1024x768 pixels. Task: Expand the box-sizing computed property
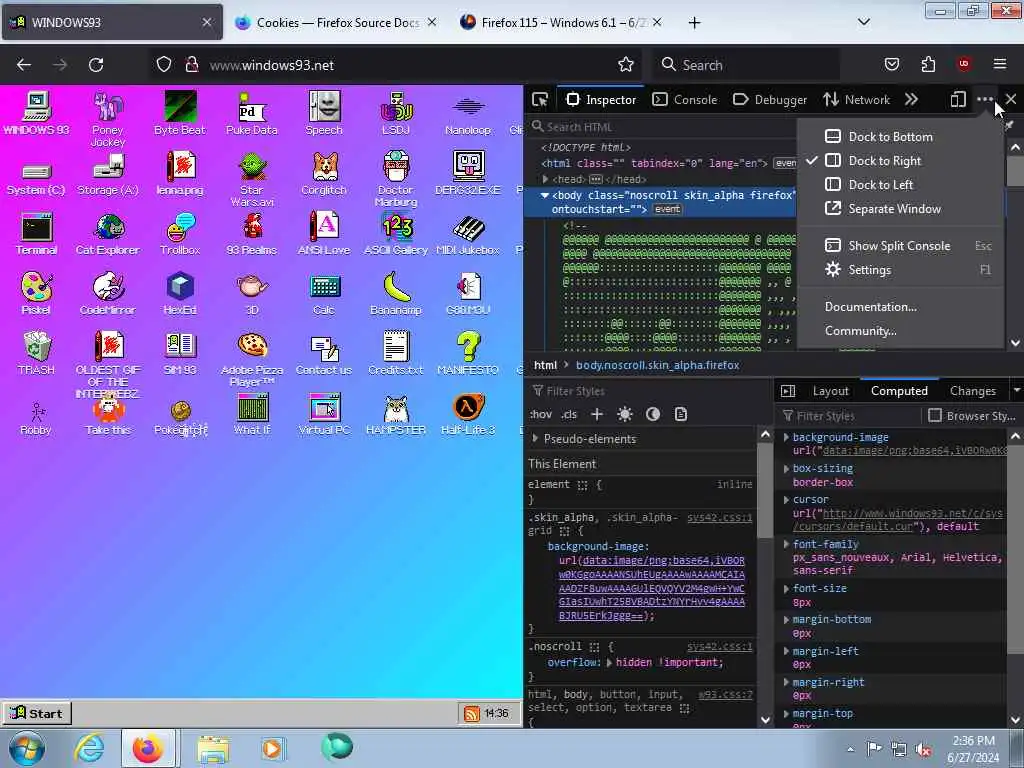(x=786, y=468)
